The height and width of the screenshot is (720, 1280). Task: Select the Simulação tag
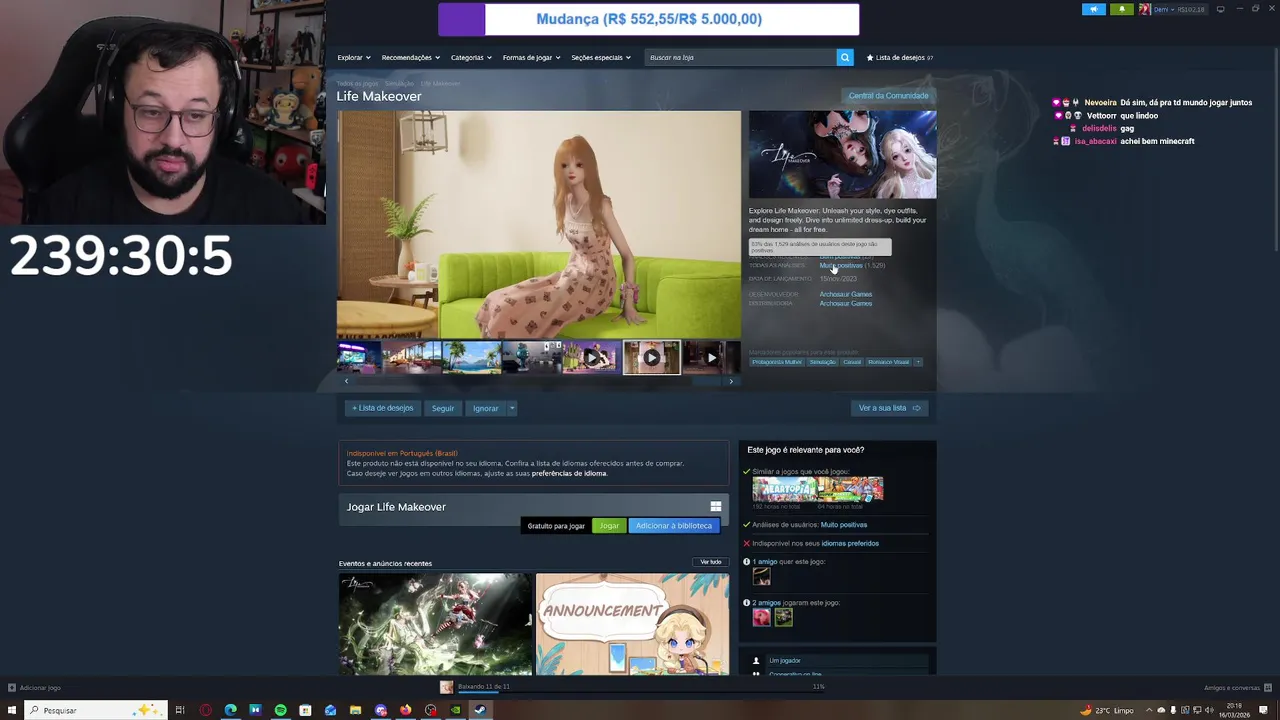pyautogui.click(x=822, y=362)
